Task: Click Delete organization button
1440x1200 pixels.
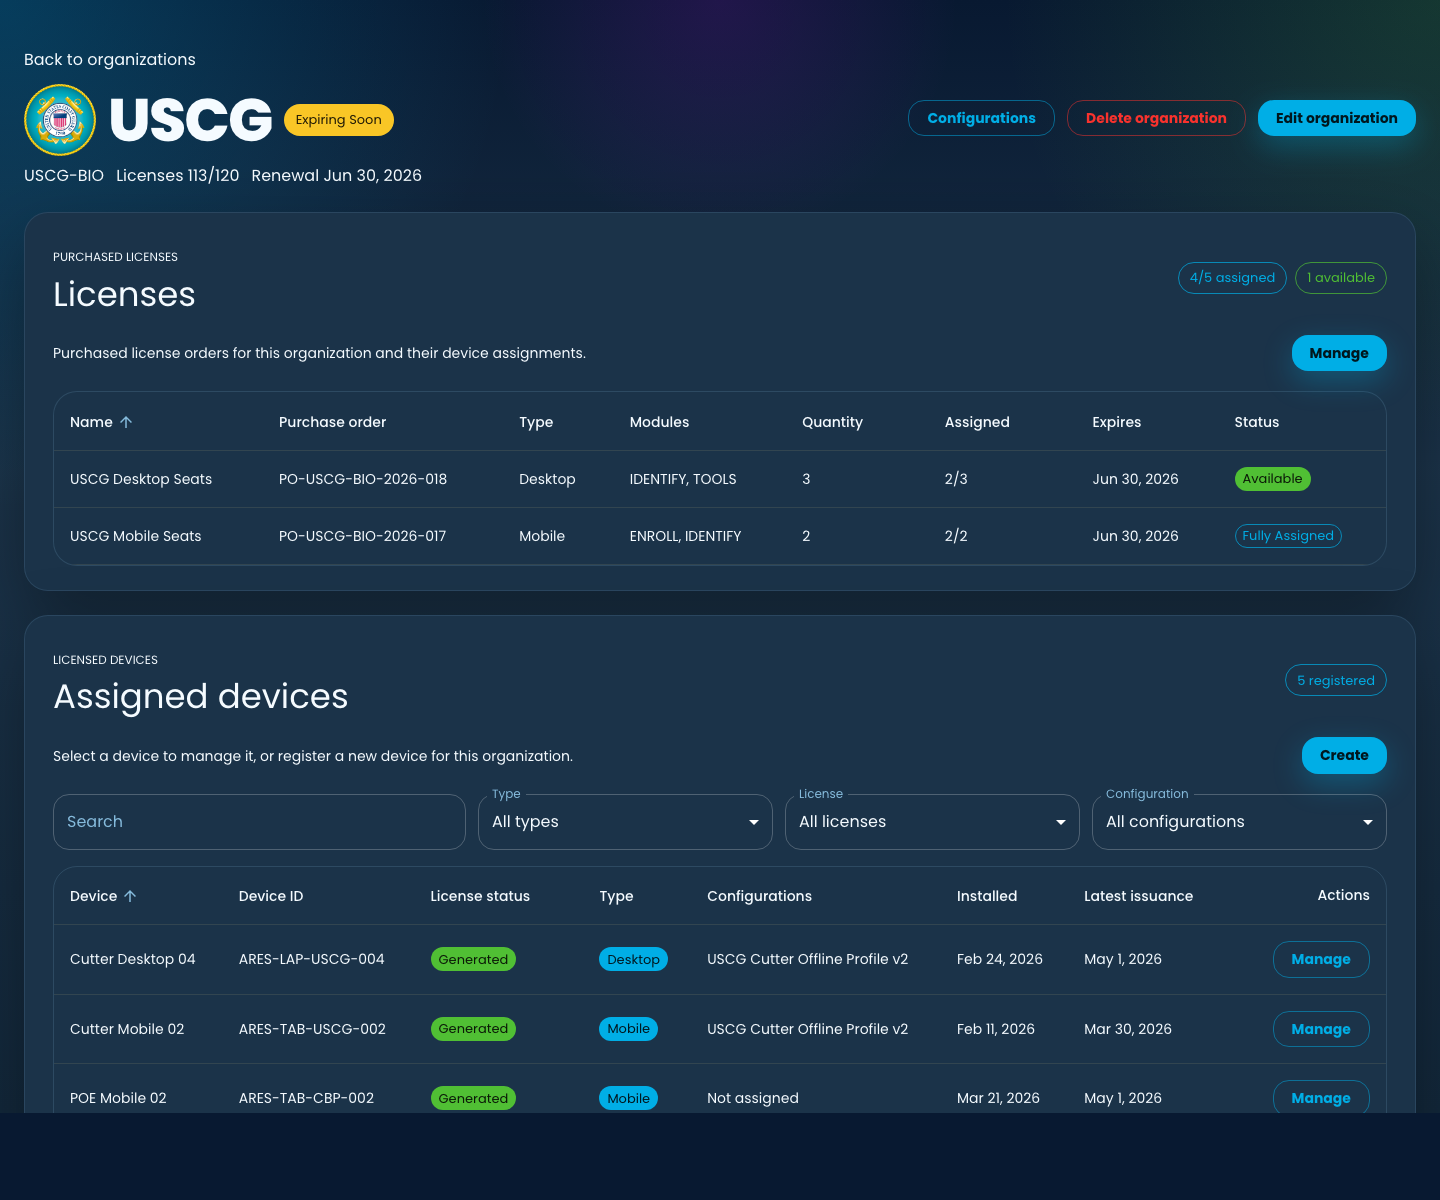Action: [x=1156, y=118]
